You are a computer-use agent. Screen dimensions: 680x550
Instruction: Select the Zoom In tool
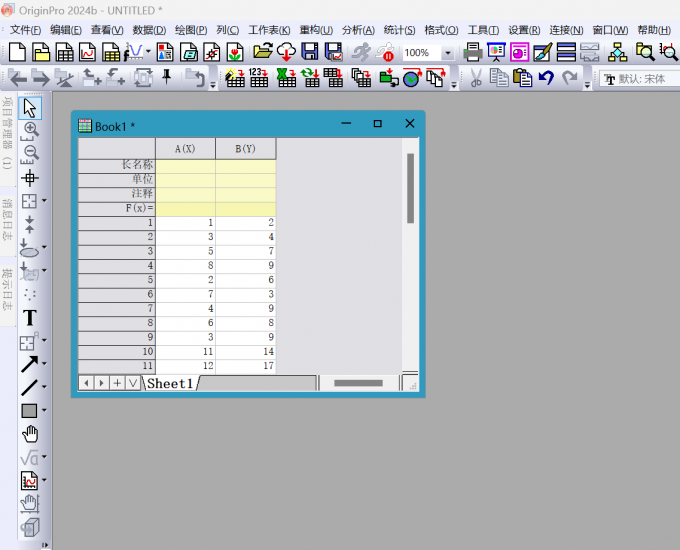pyautogui.click(x=30, y=131)
